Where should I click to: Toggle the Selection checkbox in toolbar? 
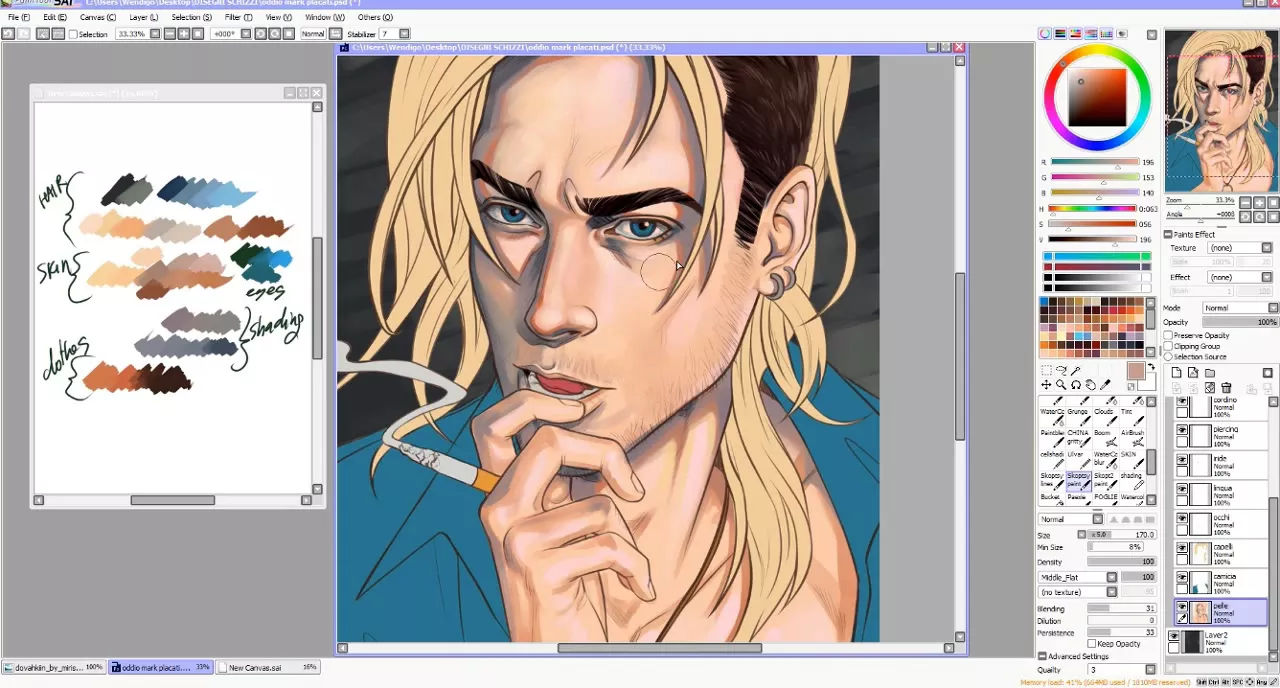pyautogui.click(x=73, y=33)
